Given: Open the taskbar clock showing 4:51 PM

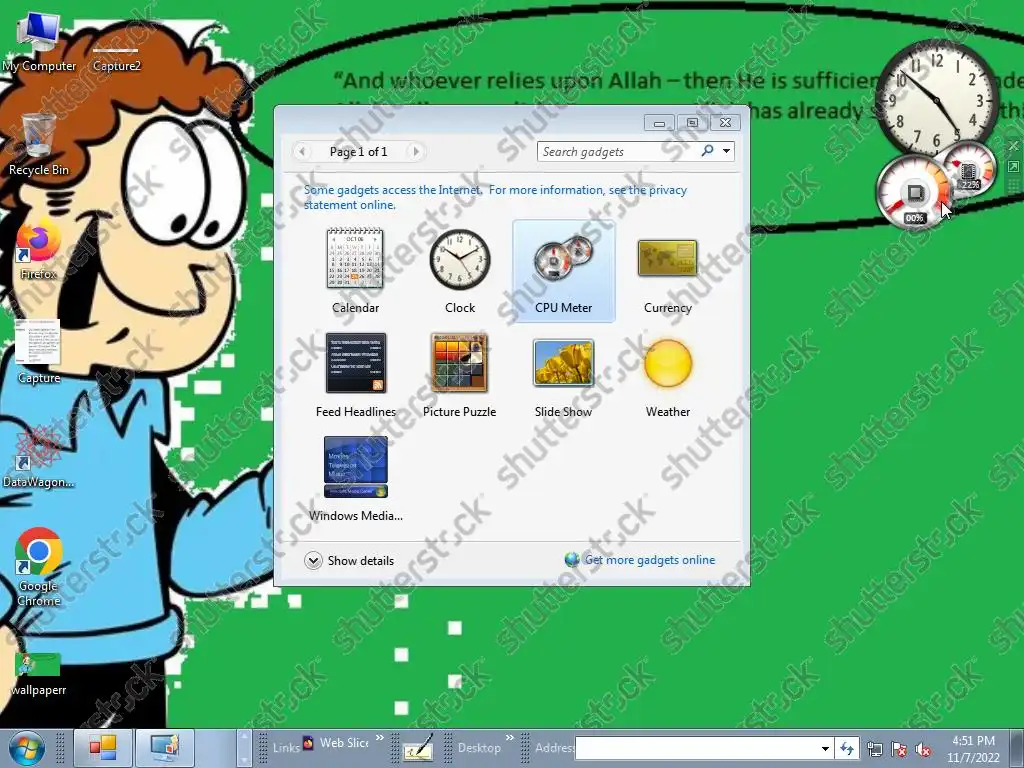Looking at the screenshot, I should point(973,748).
